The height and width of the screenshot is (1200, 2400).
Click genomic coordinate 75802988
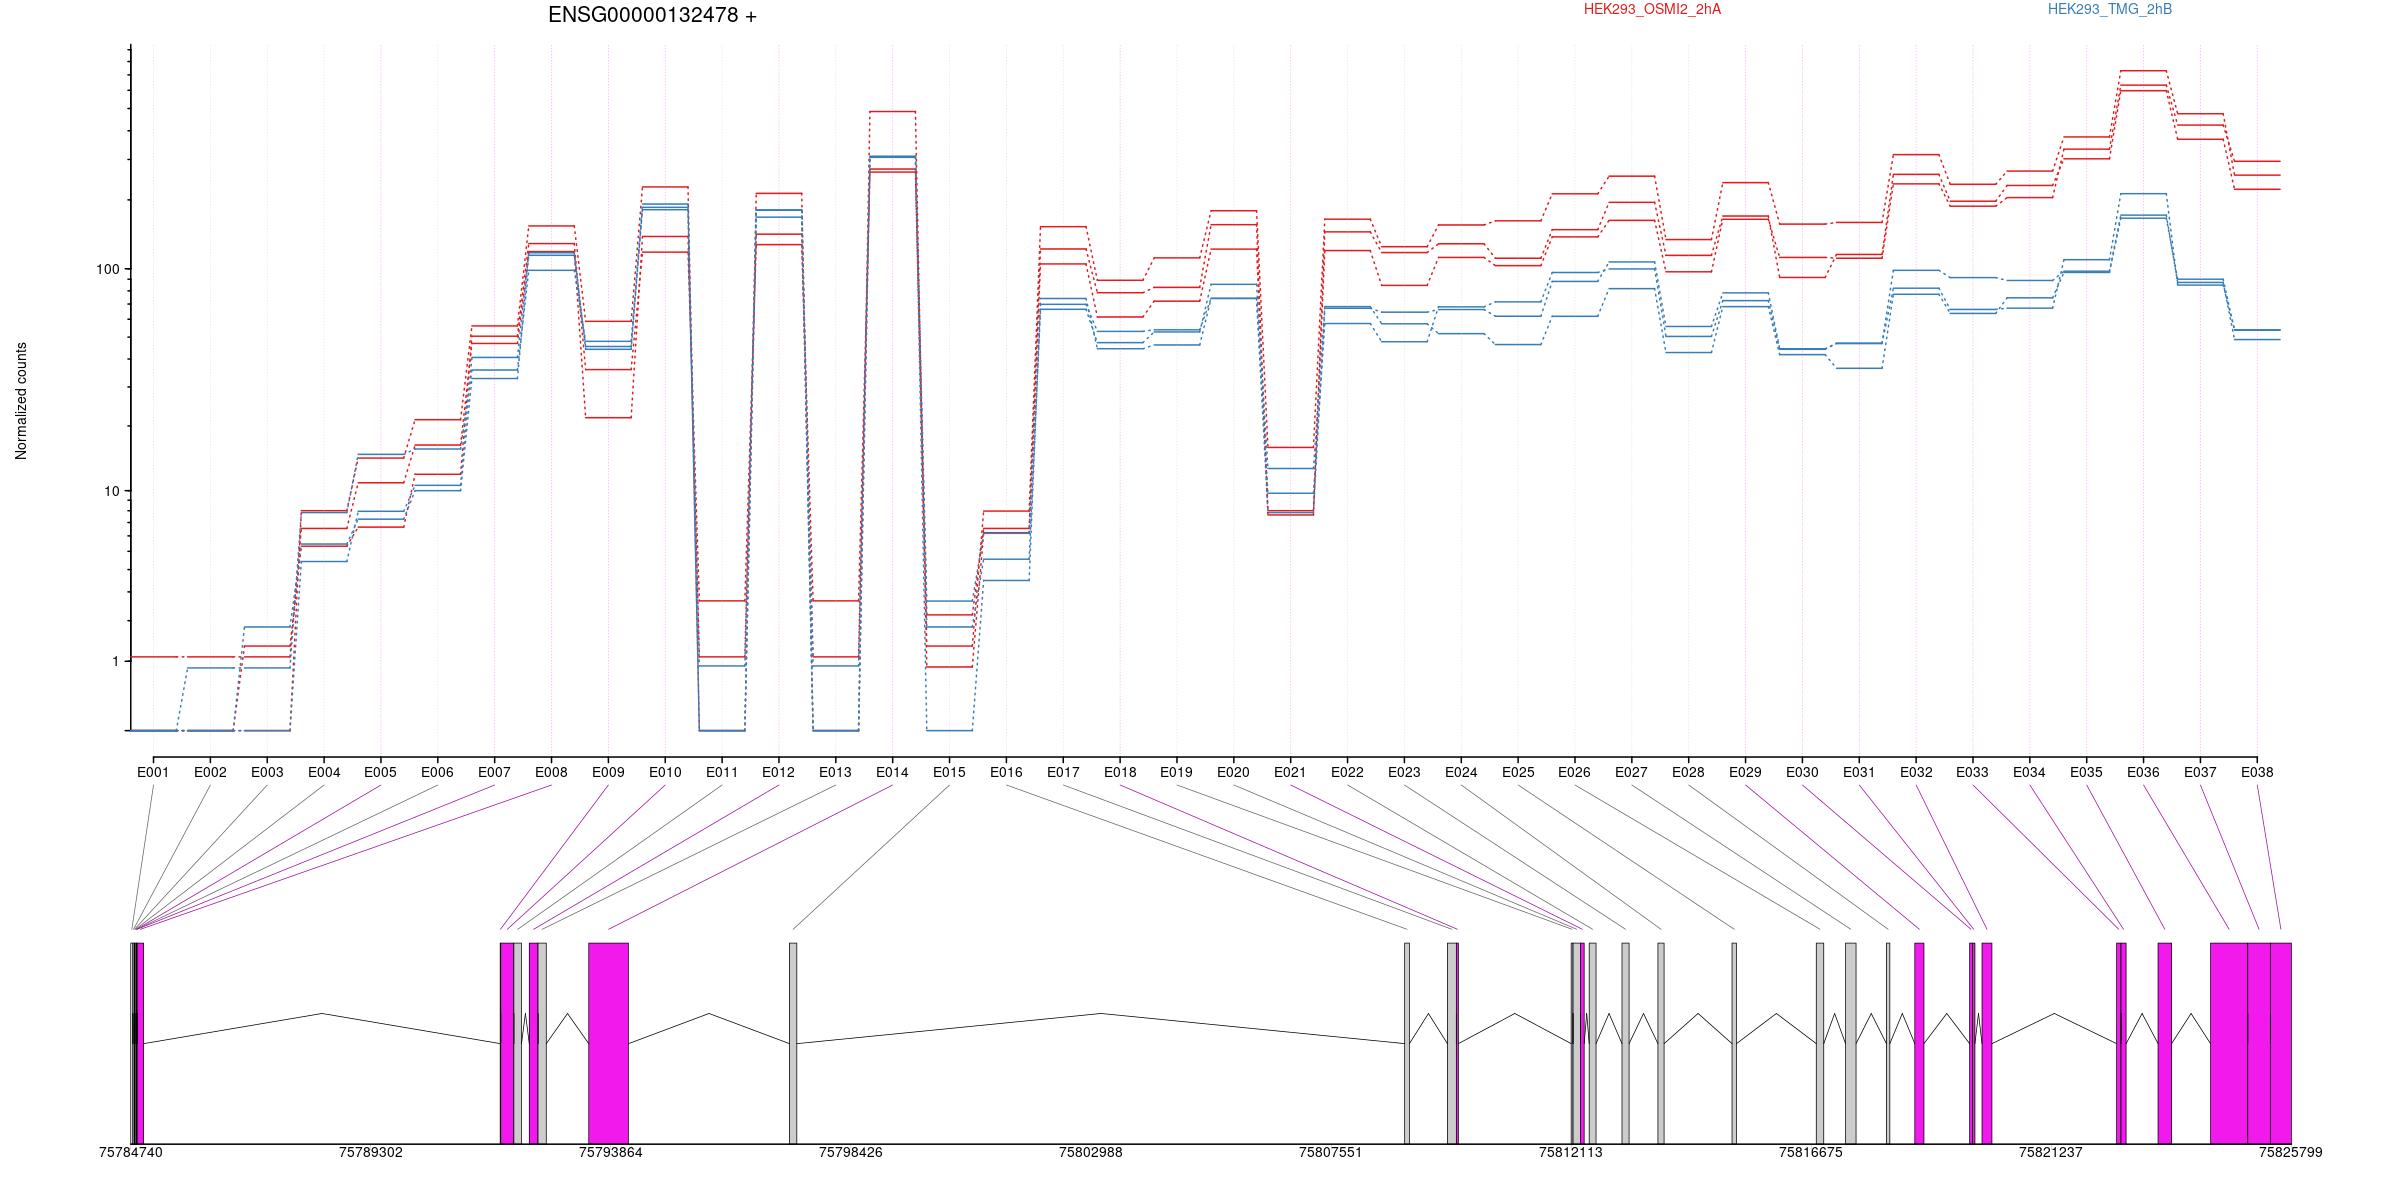[1091, 1153]
